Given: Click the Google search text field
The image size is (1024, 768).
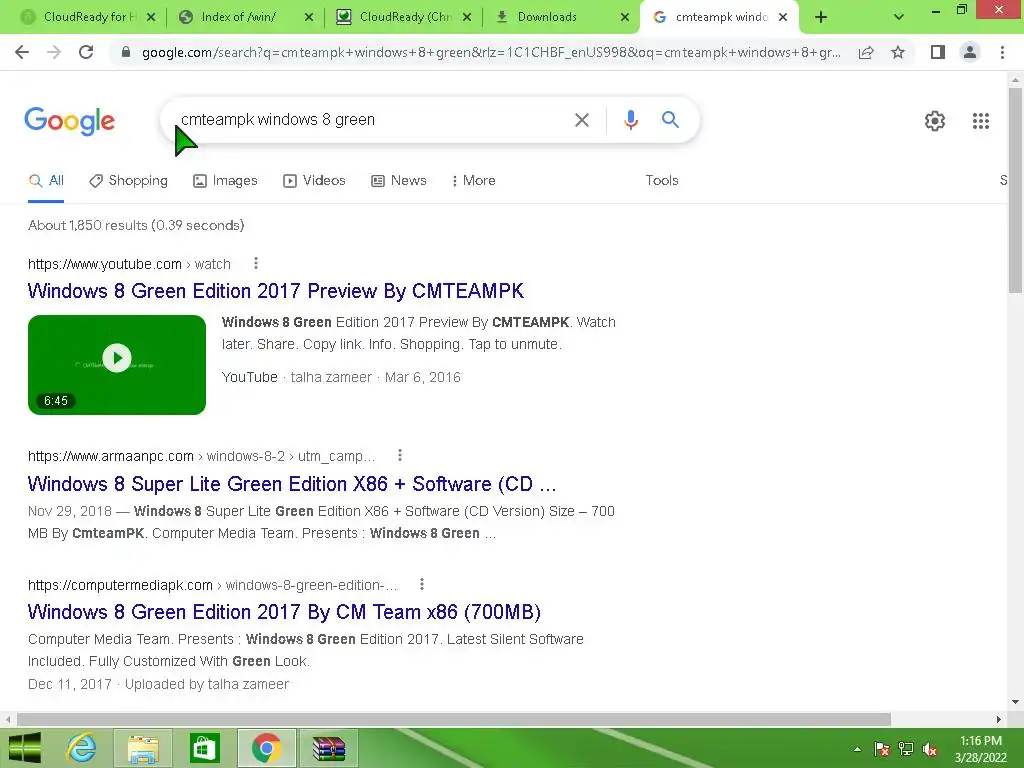Looking at the screenshot, I should pyautogui.click(x=372, y=120).
